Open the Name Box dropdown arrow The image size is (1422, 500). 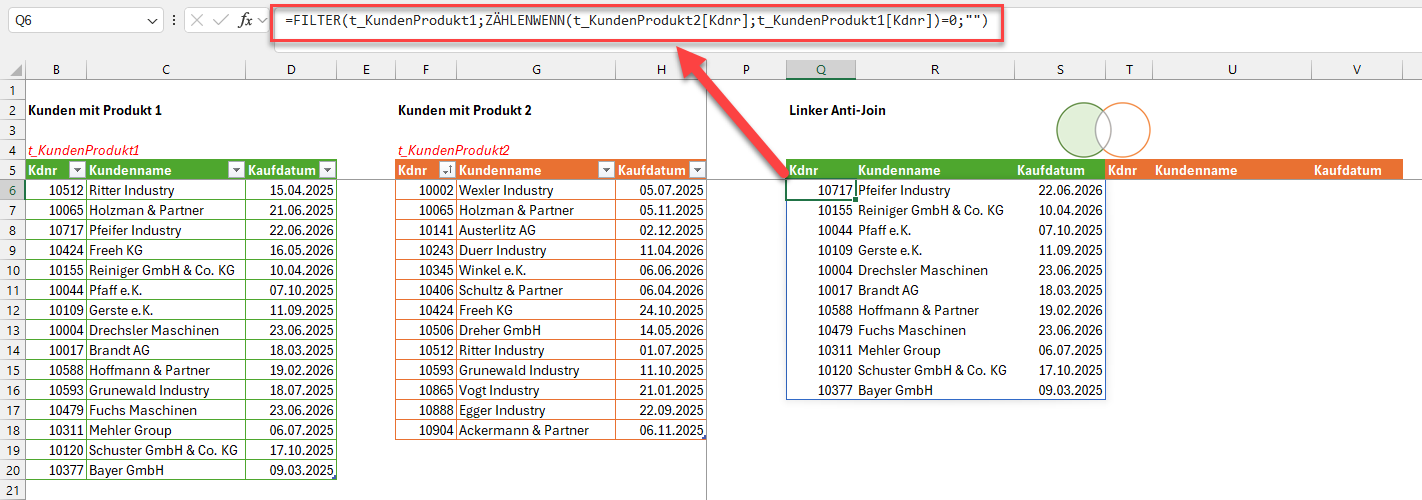[152, 20]
